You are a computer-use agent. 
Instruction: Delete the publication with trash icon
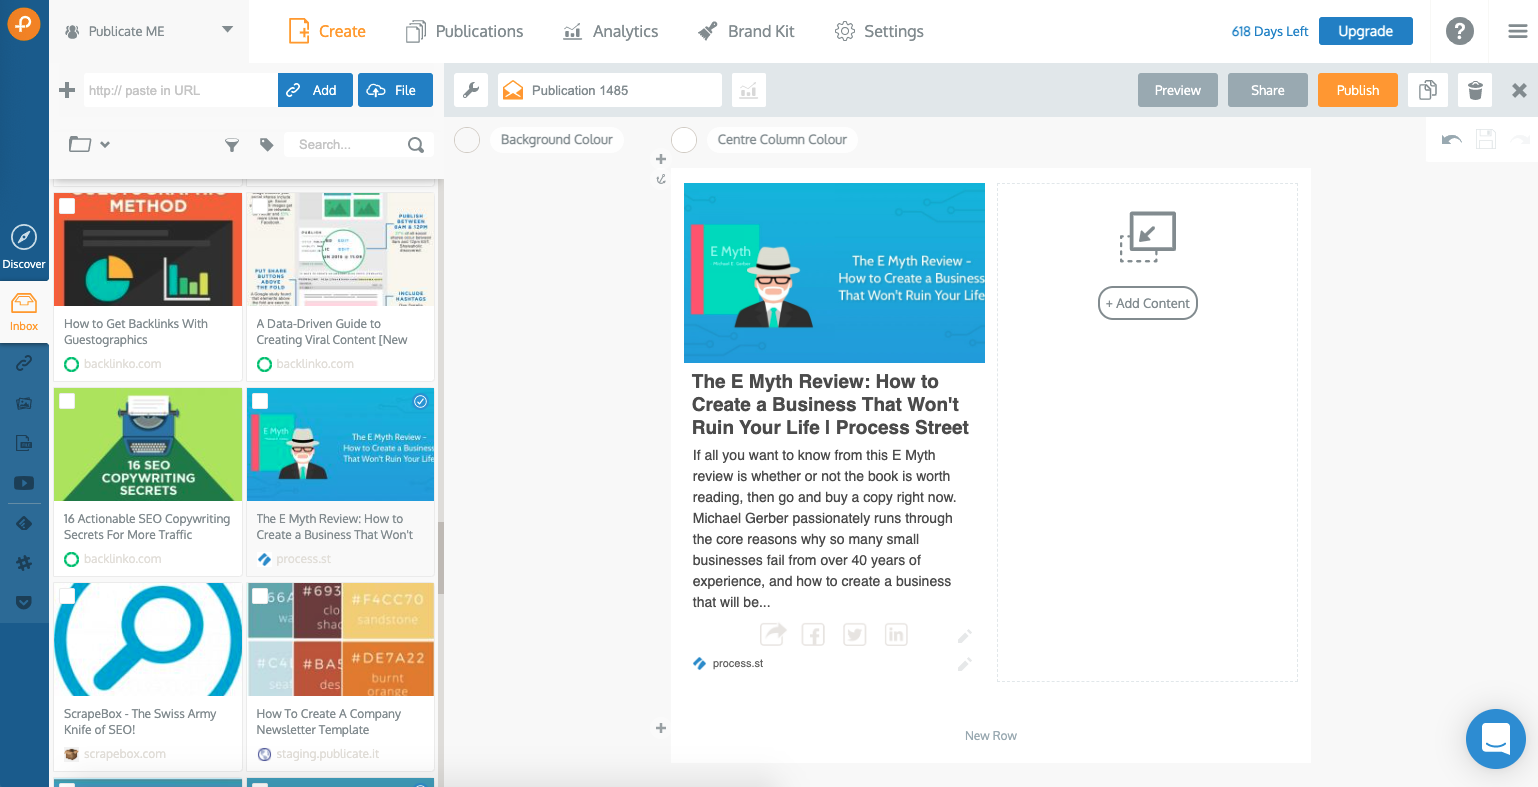1475,90
